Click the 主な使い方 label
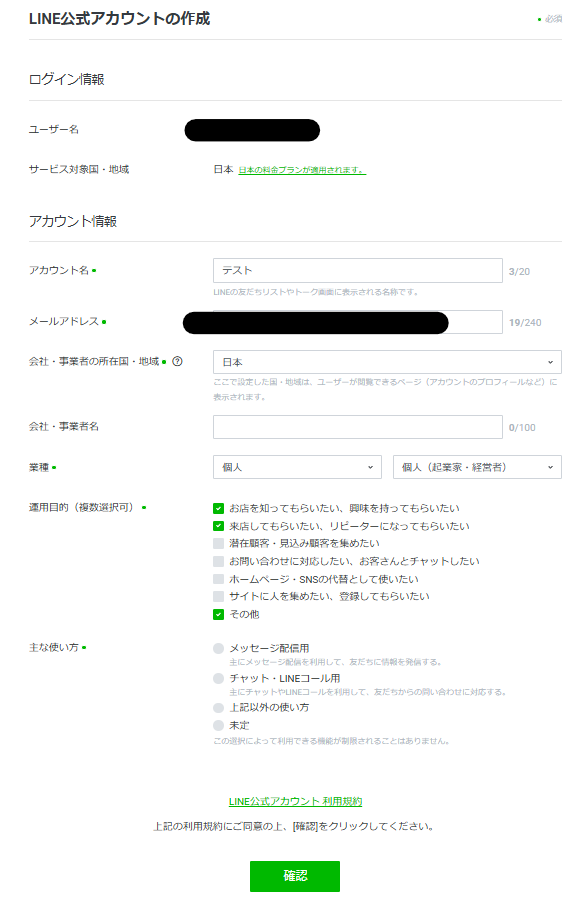 pos(54,648)
